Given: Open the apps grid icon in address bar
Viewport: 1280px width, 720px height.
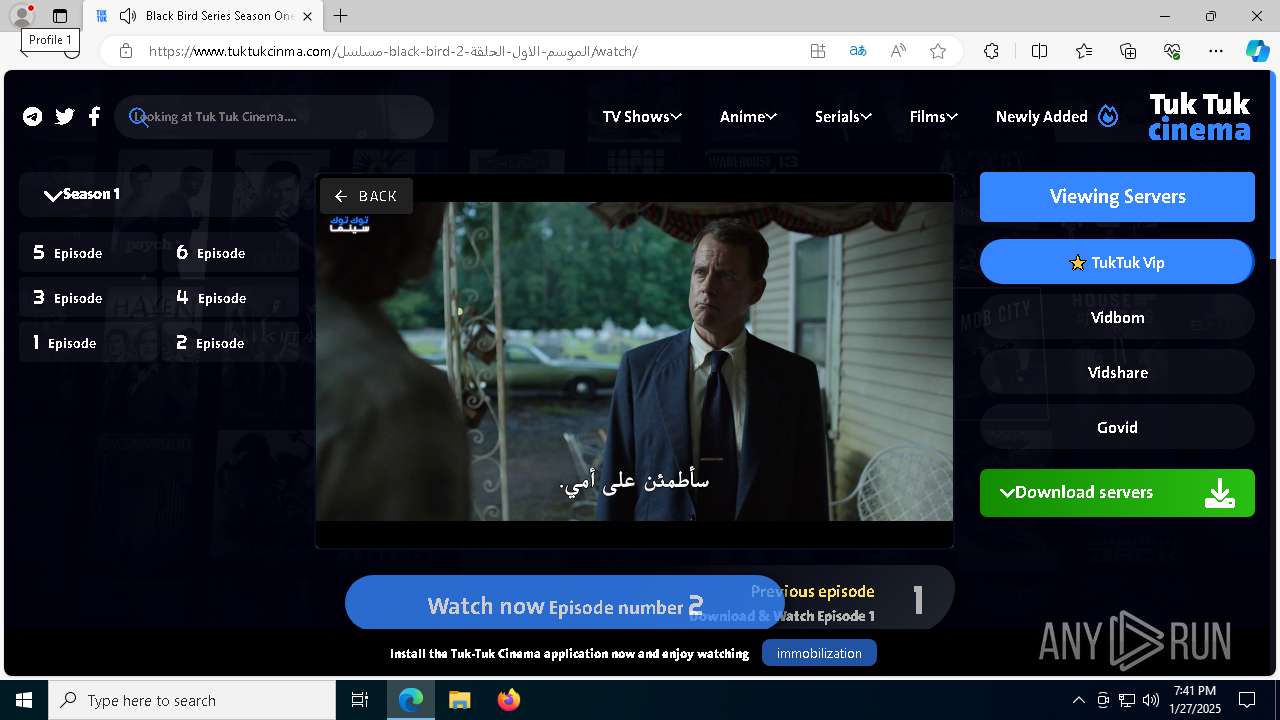Looking at the screenshot, I should click(818, 51).
